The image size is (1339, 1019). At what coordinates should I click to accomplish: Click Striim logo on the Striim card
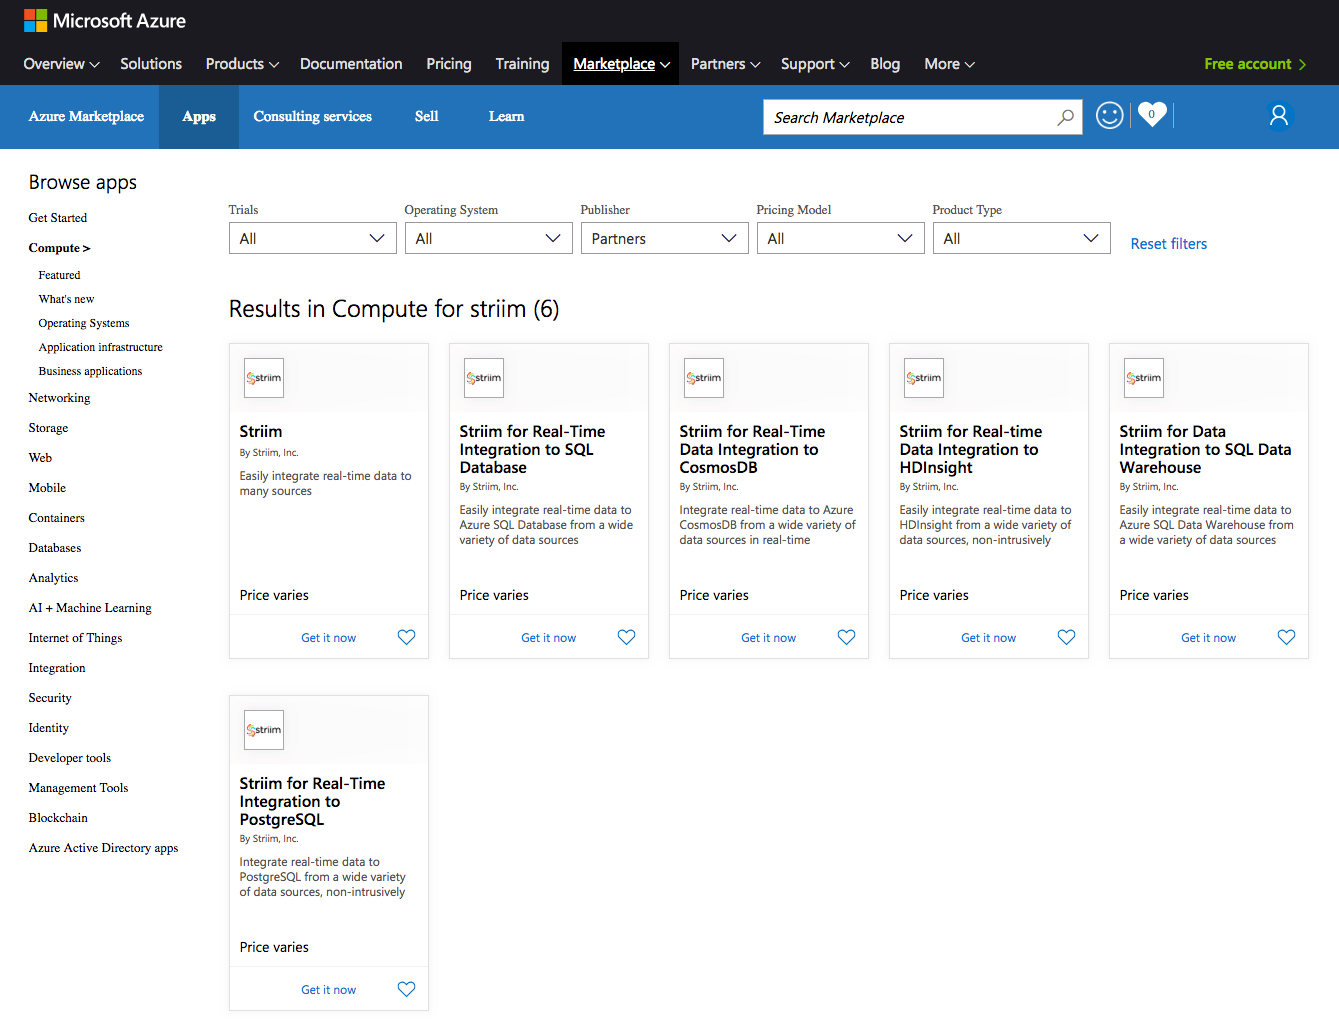pyautogui.click(x=264, y=378)
